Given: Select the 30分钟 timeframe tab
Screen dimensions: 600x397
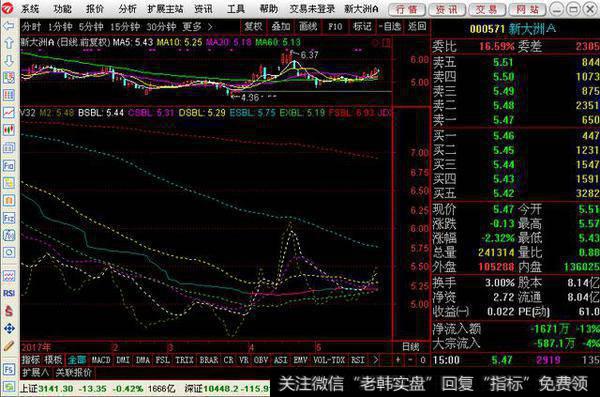Looking at the screenshot, I should click(x=161, y=26).
